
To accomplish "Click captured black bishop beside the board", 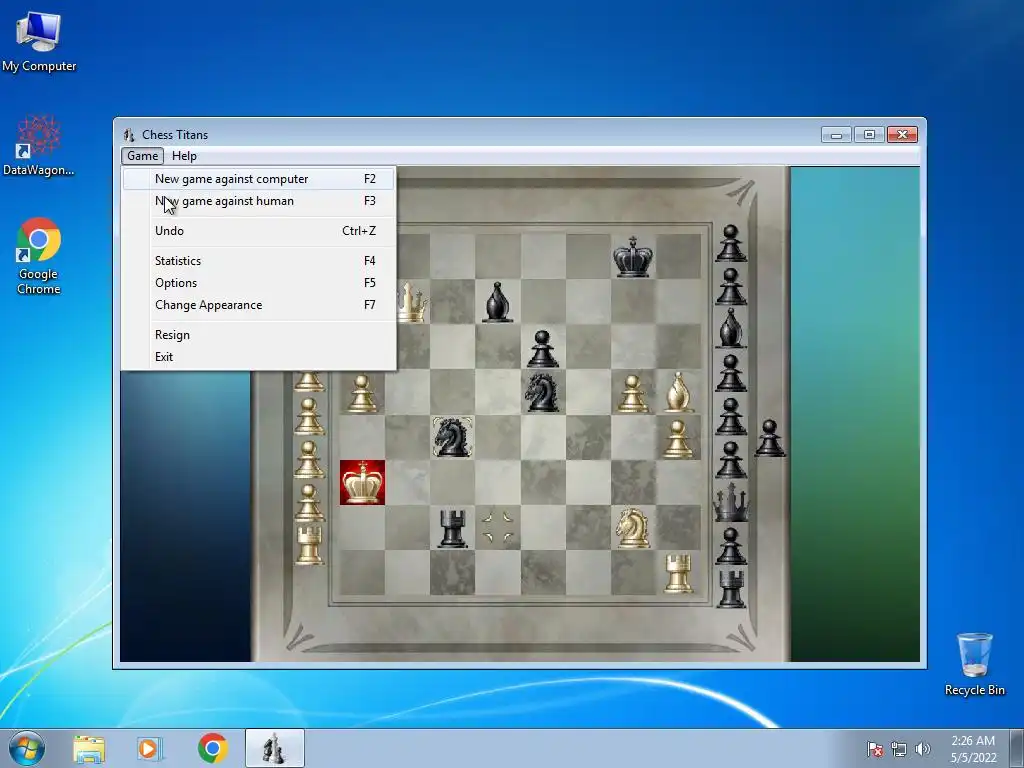I will click(731, 328).
